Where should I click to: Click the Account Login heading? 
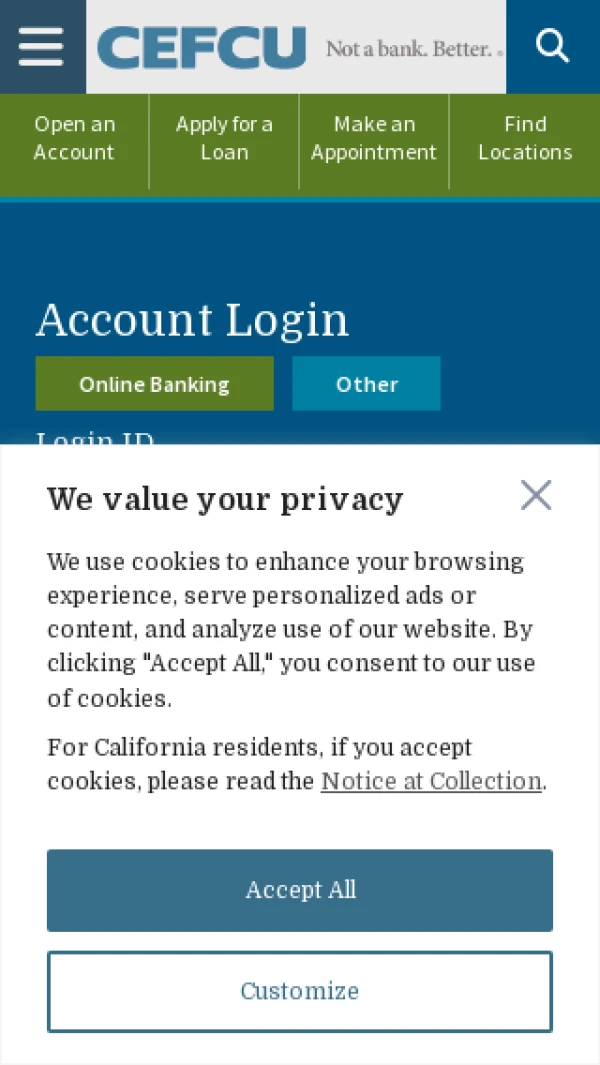[192, 319]
